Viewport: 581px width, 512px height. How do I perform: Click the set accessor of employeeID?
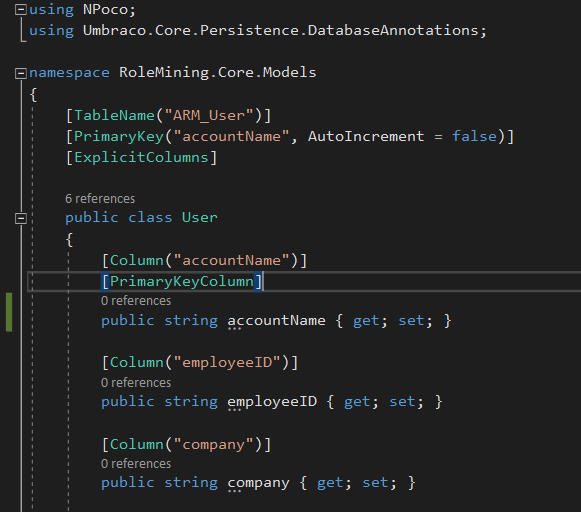tap(402, 402)
